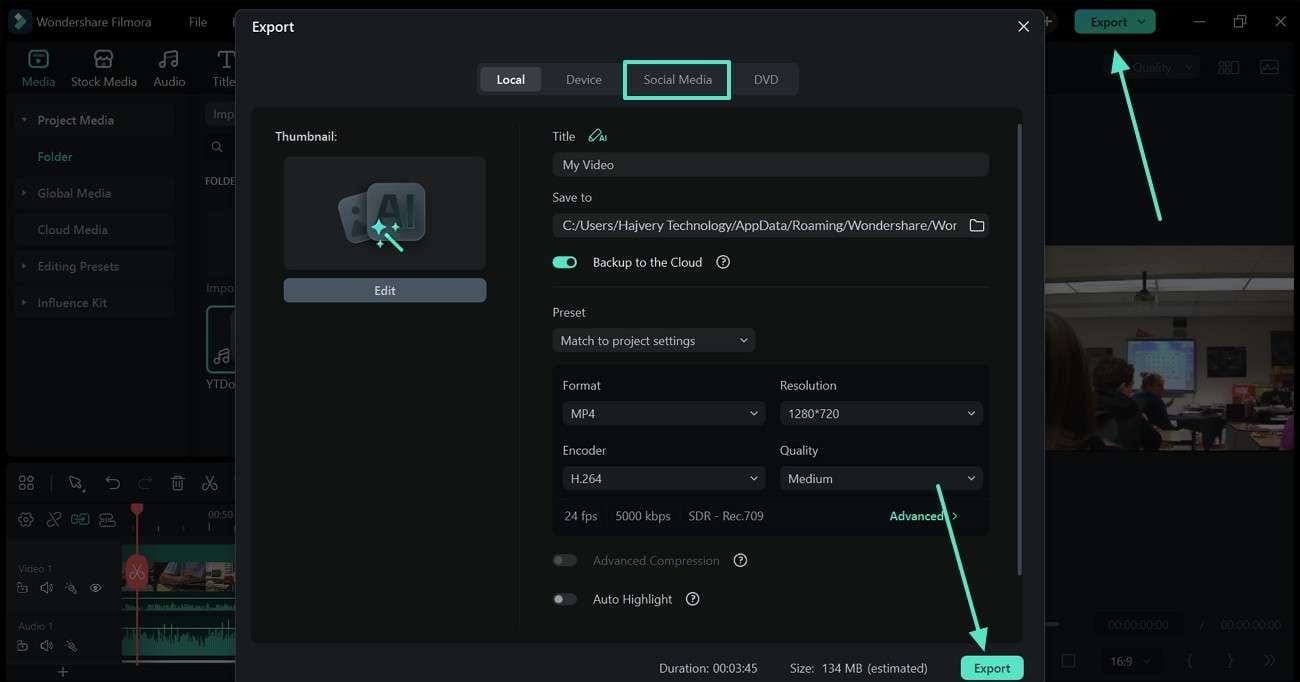Image resolution: width=1300 pixels, height=682 pixels.
Task: Click the AI title generator pen icon
Action: [x=597, y=136]
